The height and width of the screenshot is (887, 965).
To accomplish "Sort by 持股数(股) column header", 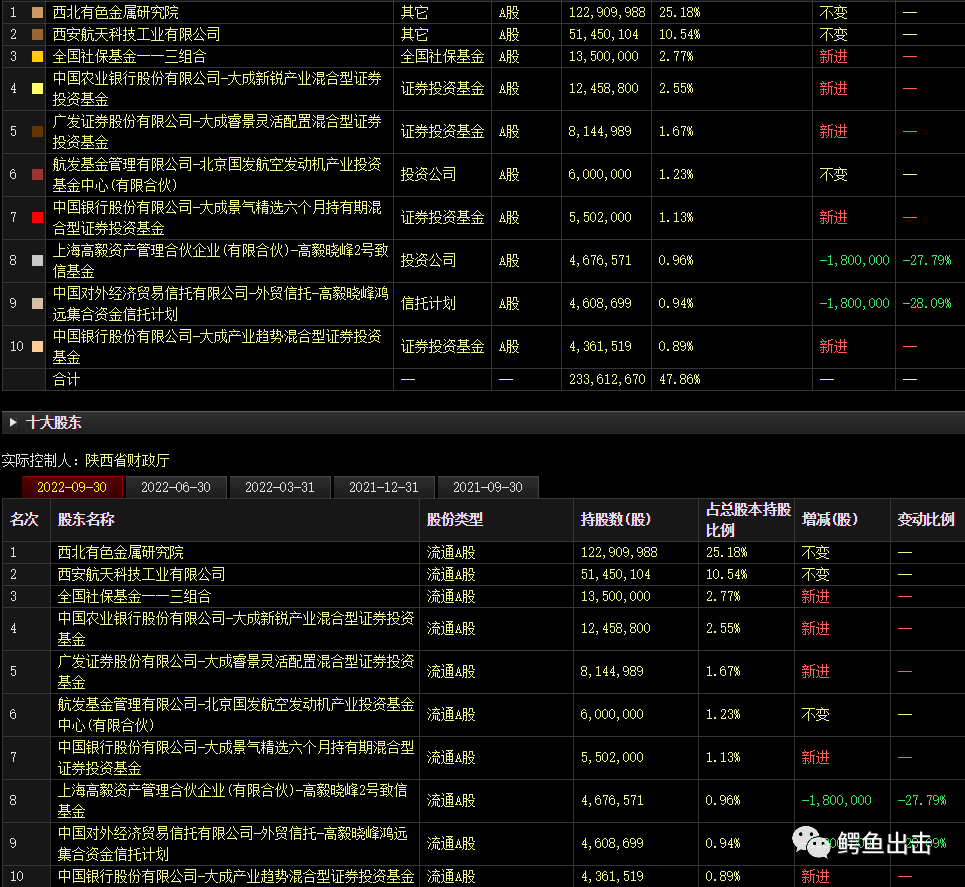I will coord(615,520).
